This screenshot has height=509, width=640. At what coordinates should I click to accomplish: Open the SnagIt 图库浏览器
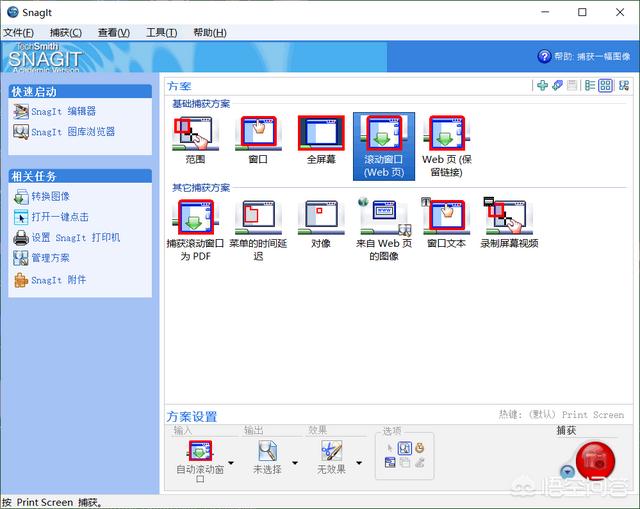pos(73,132)
